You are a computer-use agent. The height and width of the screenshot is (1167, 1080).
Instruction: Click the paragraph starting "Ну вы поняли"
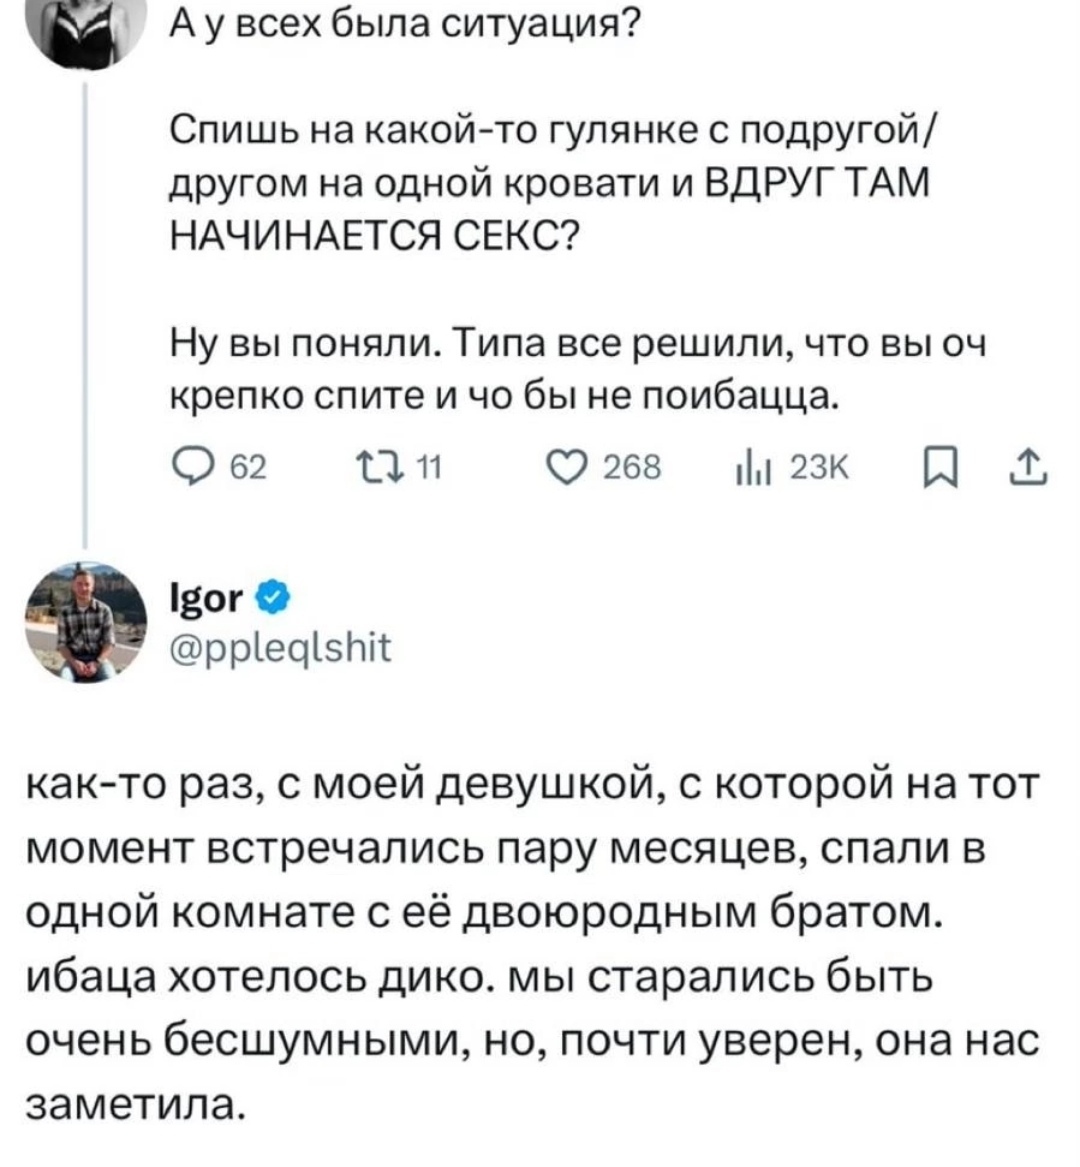(x=575, y=369)
